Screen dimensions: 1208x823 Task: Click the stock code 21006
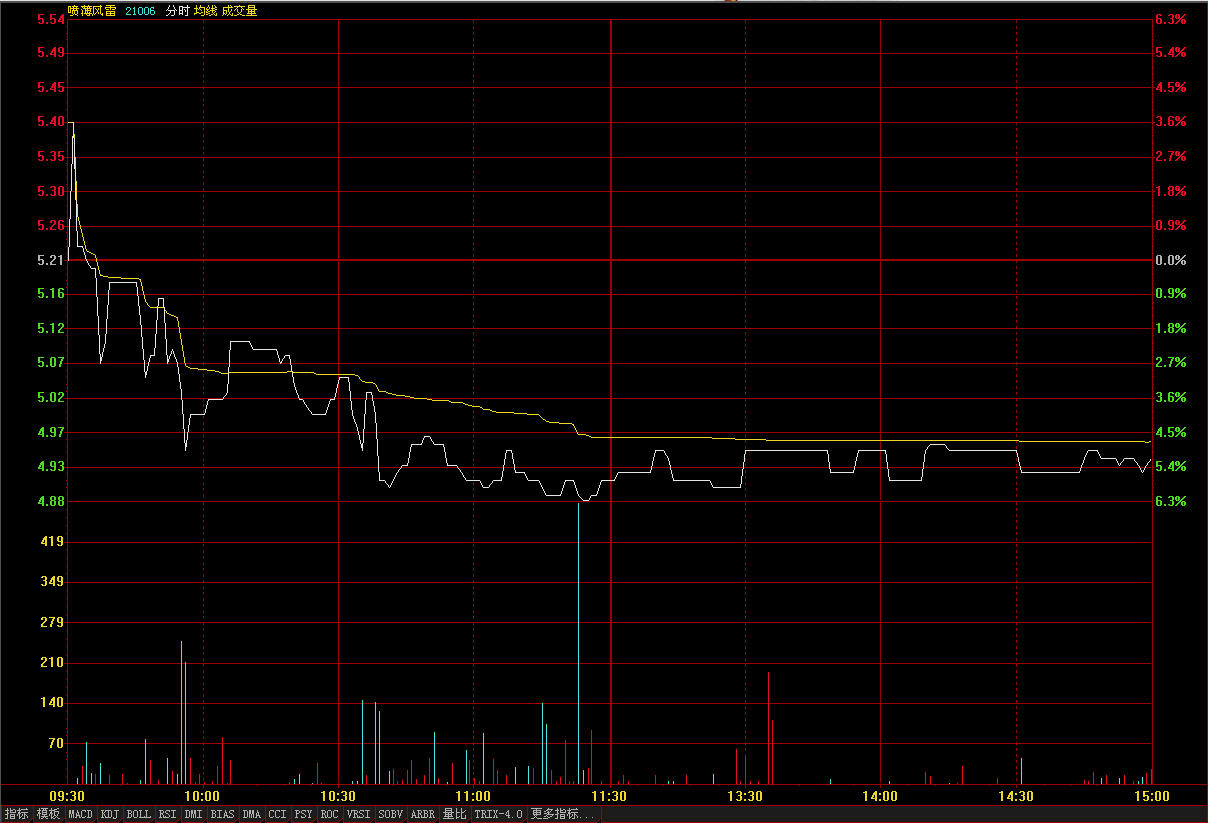point(141,11)
